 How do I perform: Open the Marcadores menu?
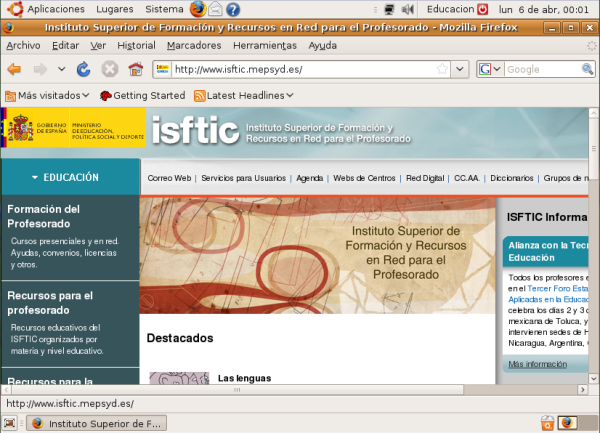[194, 45]
